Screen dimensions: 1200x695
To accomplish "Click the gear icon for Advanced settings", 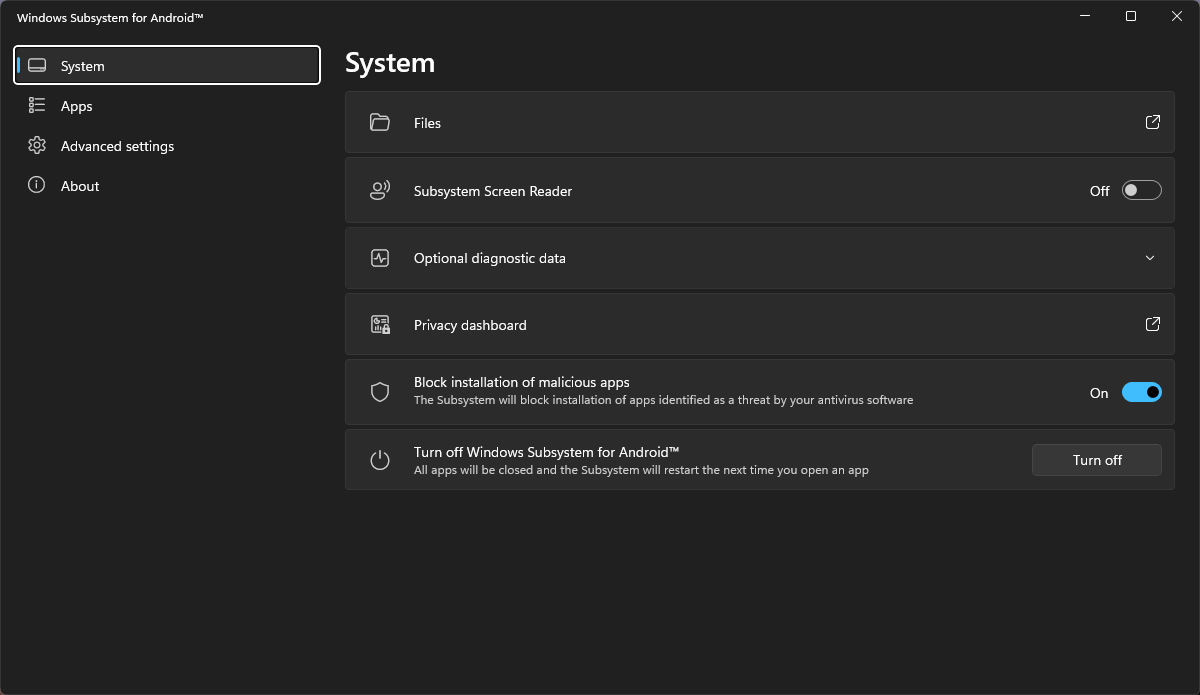I will click(37, 146).
